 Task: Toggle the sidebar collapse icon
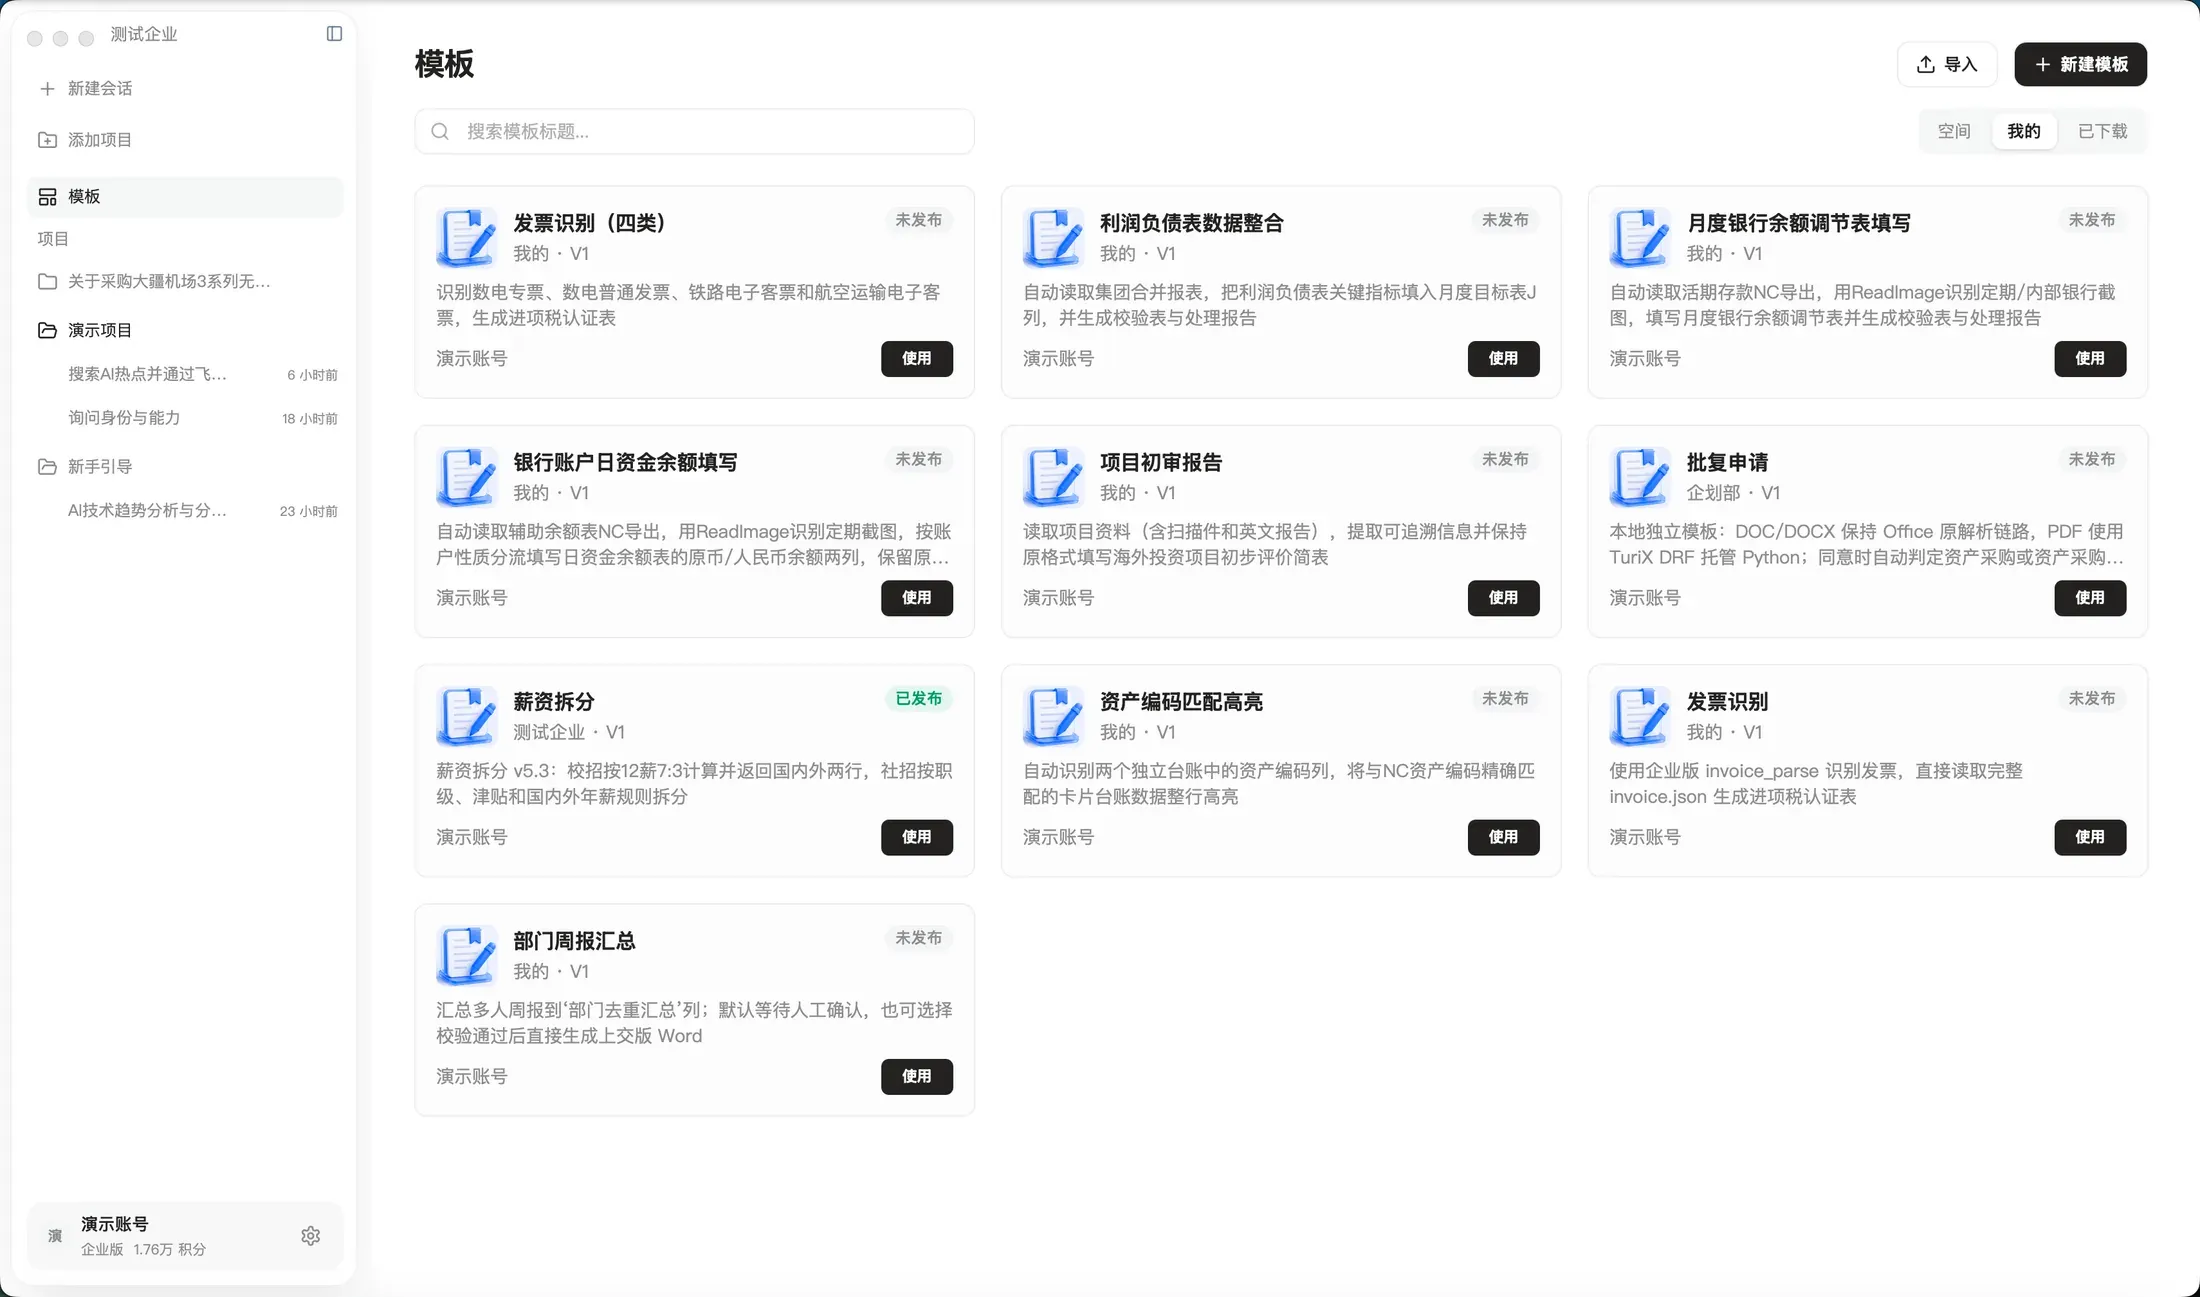(334, 34)
